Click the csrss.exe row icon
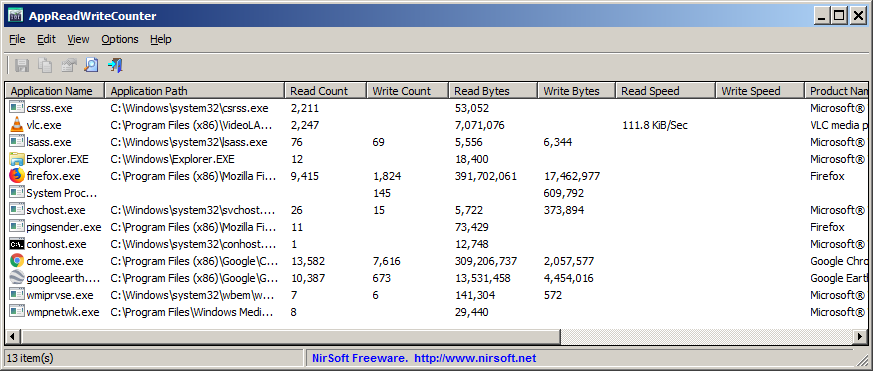 click(17, 108)
